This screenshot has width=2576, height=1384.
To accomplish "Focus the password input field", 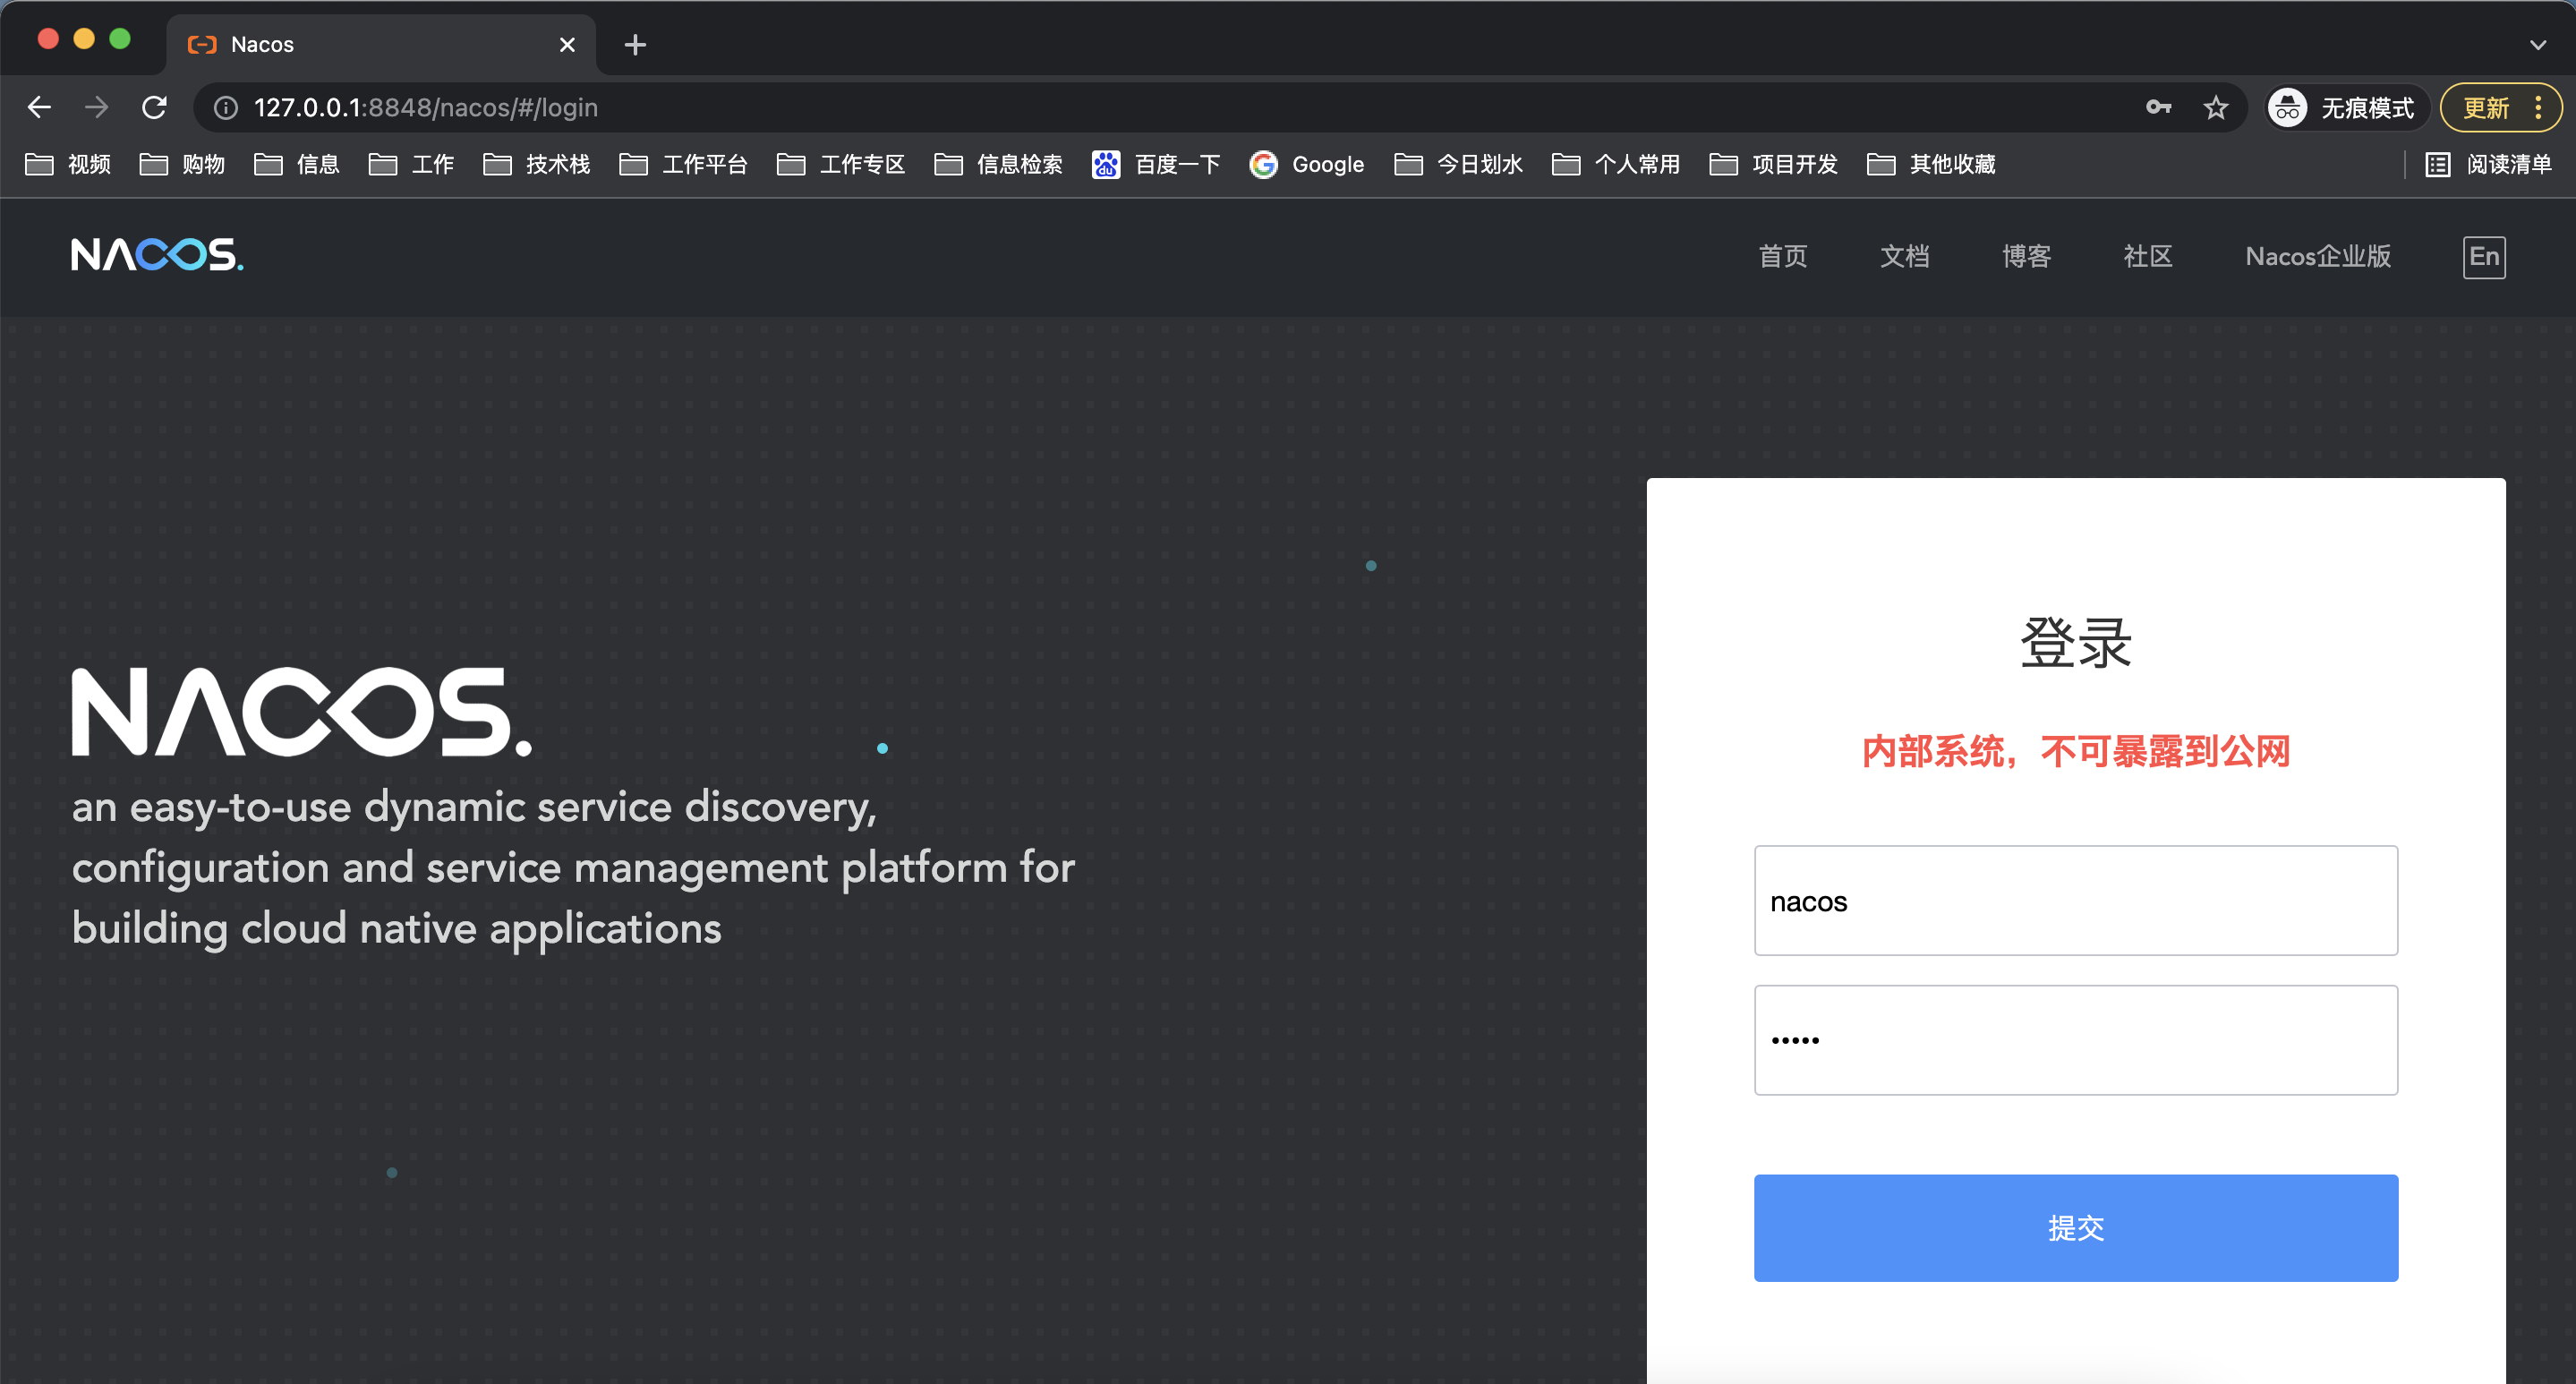I will coord(2075,1040).
